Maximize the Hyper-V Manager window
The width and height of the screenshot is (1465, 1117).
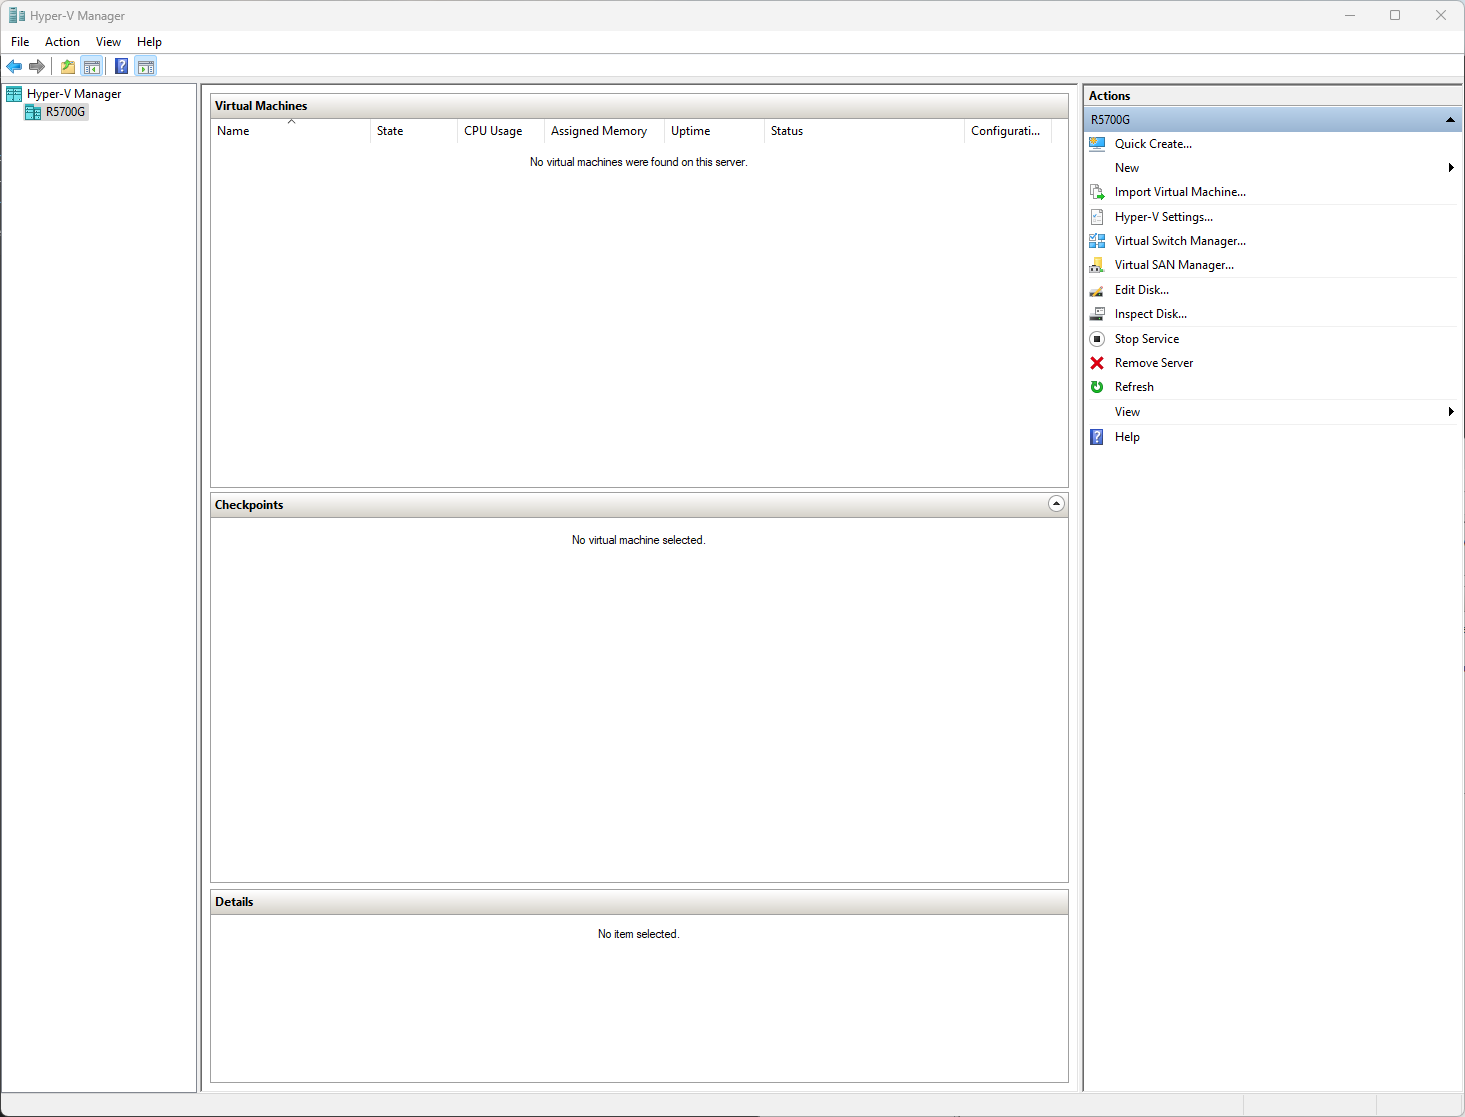[x=1395, y=15]
